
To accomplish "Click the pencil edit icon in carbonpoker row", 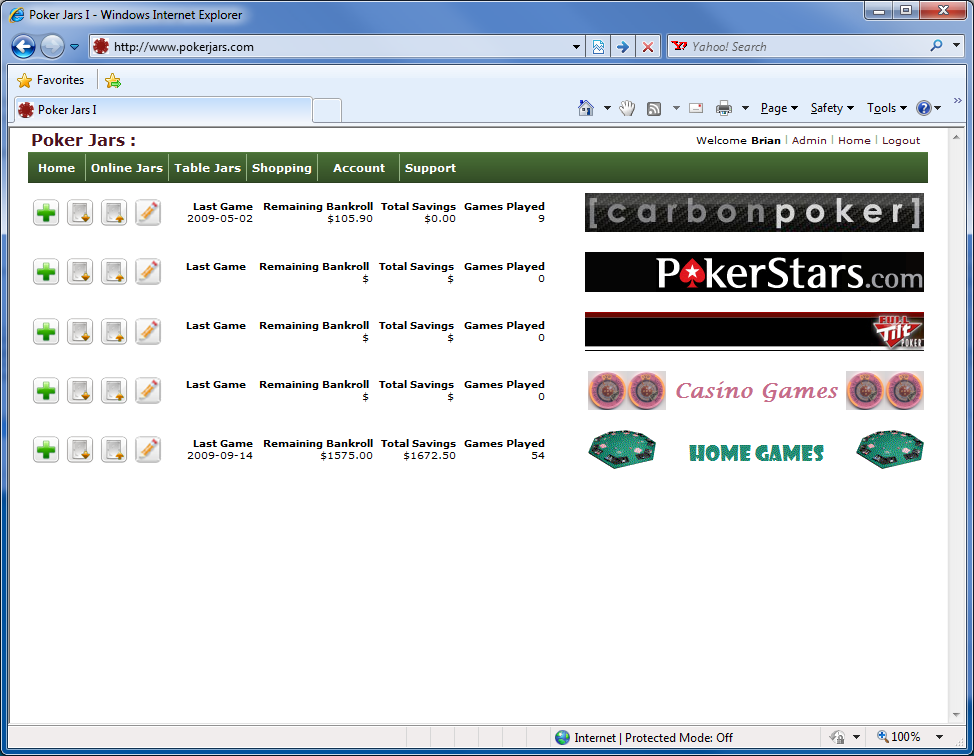I will tap(148, 213).
